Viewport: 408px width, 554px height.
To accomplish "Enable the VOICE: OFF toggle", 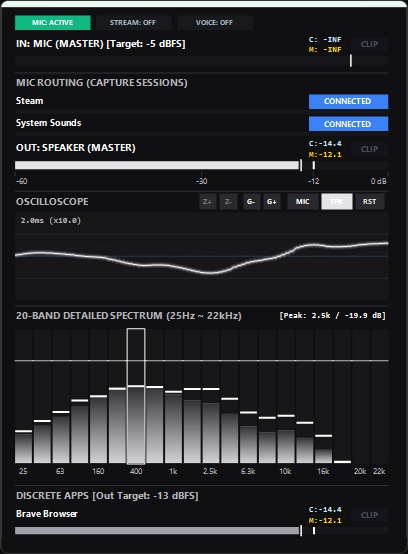I will click(x=214, y=23).
